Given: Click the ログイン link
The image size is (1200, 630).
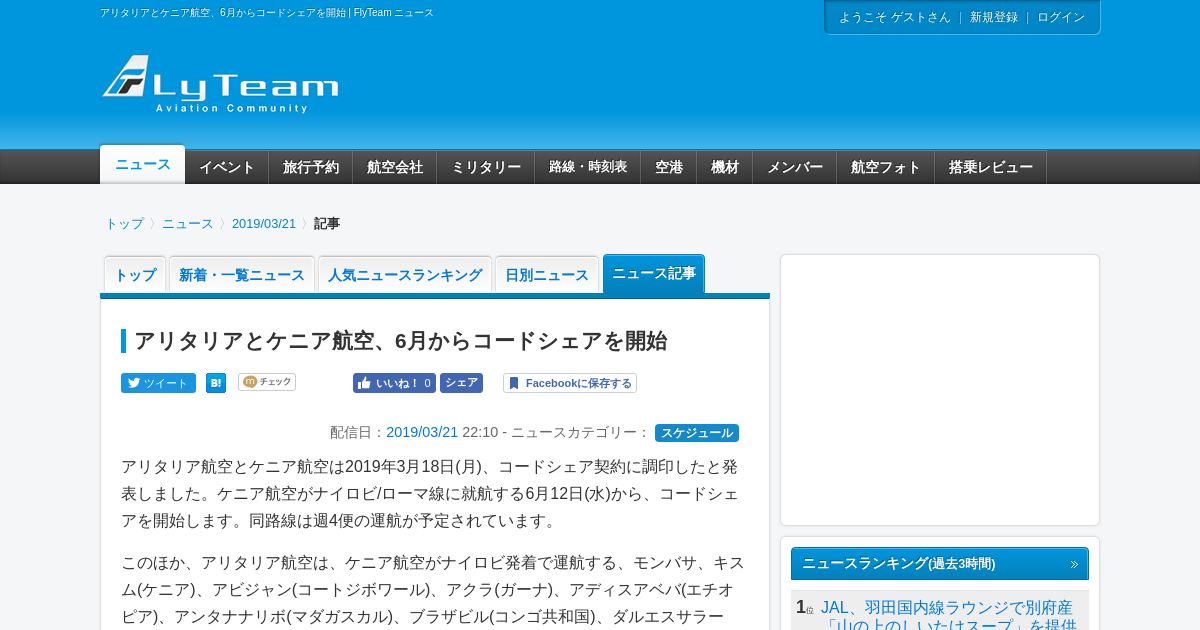Looking at the screenshot, I should click(x=1061, y=17).
